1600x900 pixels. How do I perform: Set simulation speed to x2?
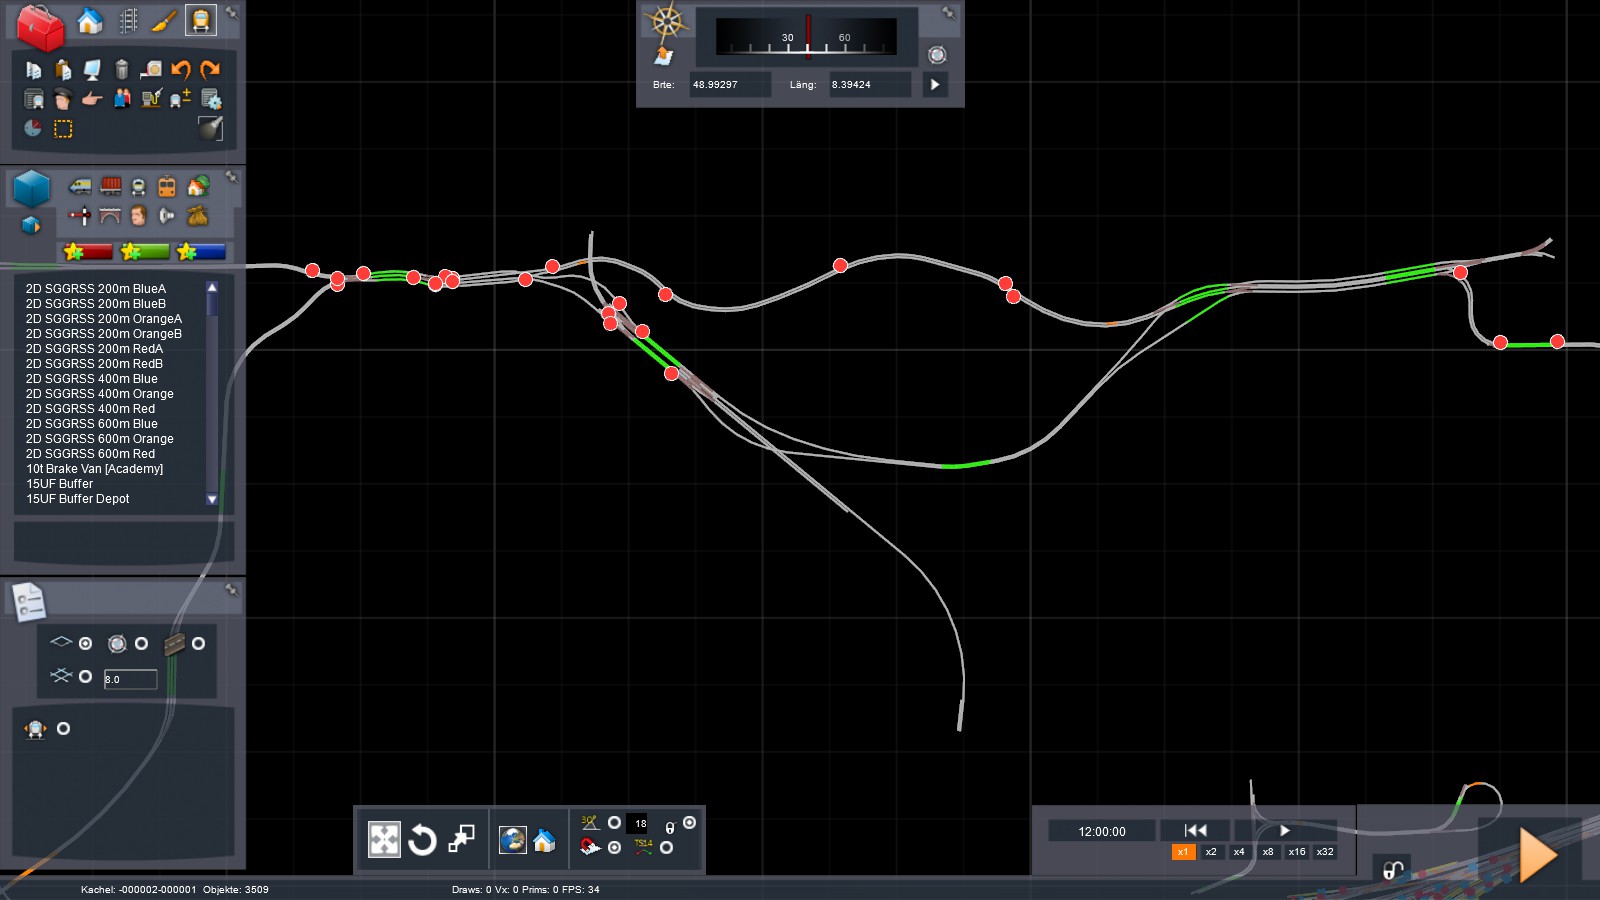[1211, 852]
